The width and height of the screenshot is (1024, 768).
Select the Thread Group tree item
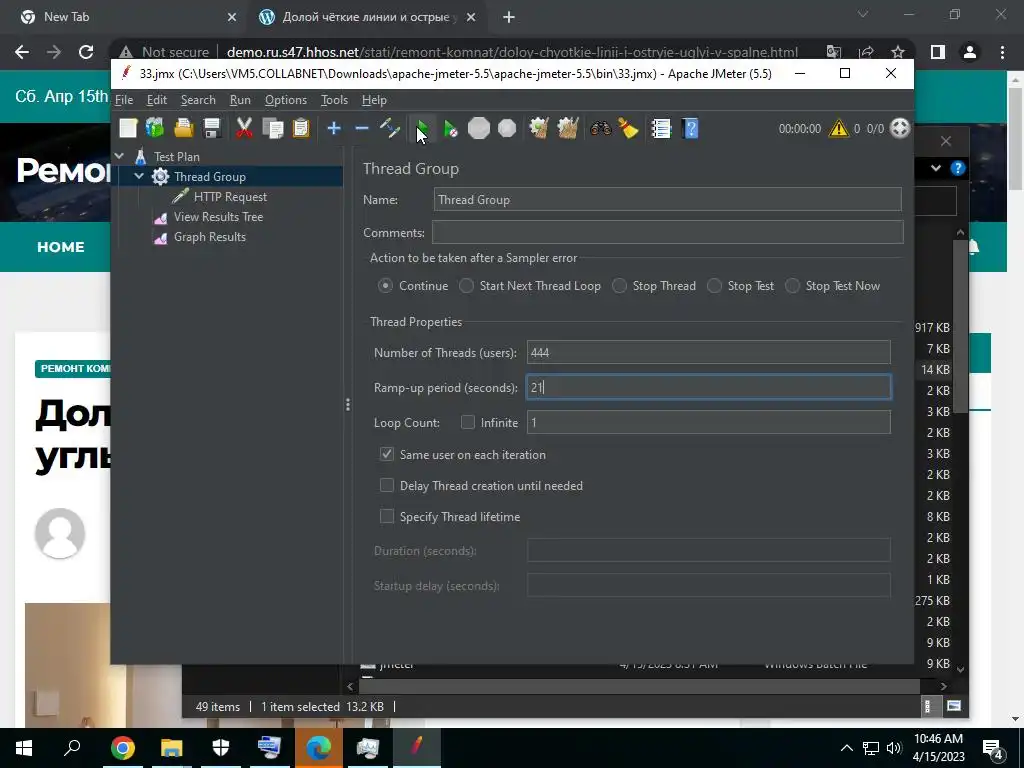tap(210, 176)
